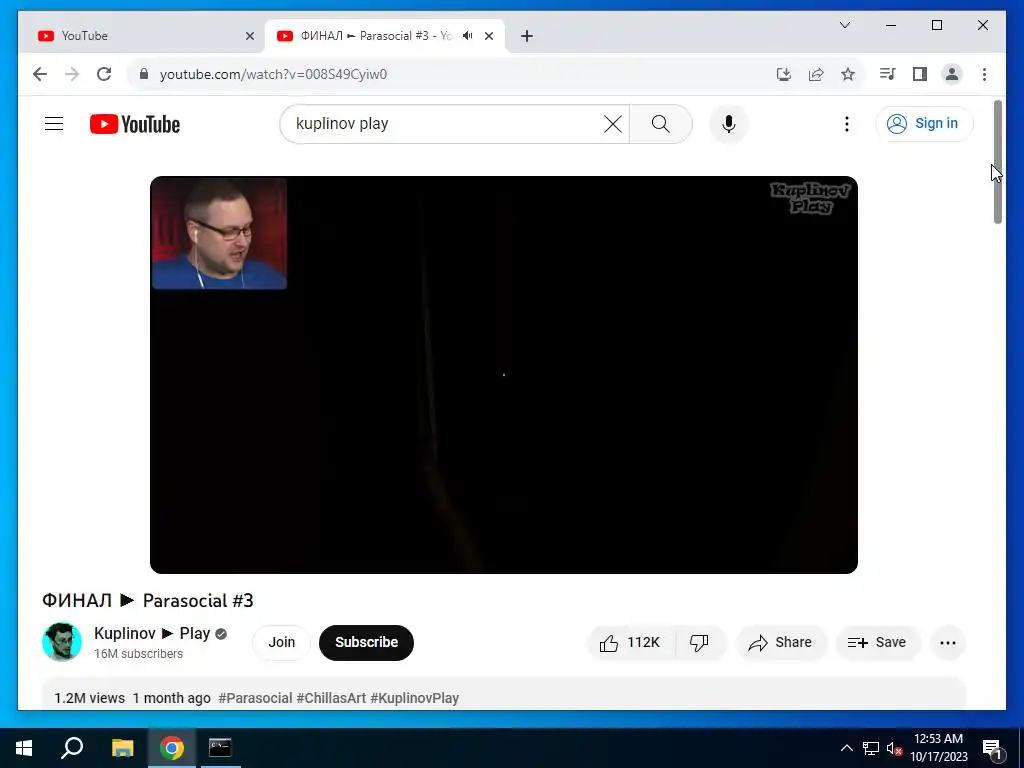The image size is (1024, 768).
Task: Go to YouTube home via logo
Action: coord(135,124)
